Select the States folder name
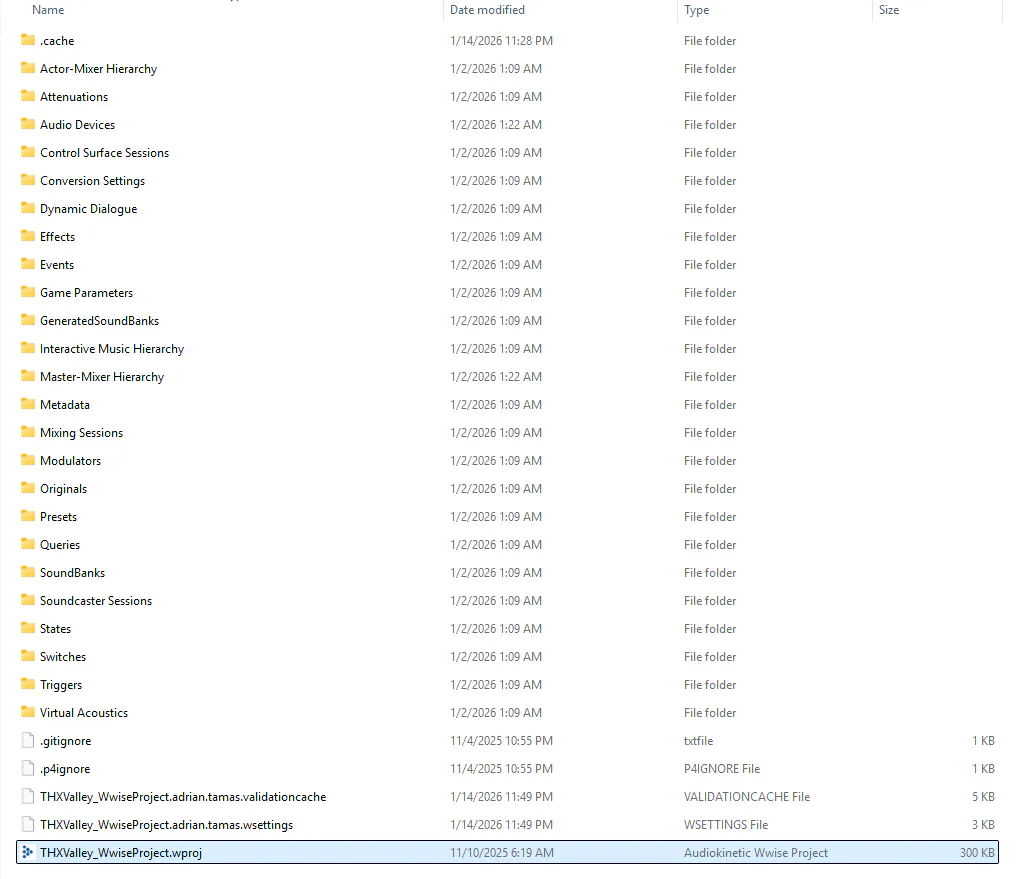 click(55, 629)
